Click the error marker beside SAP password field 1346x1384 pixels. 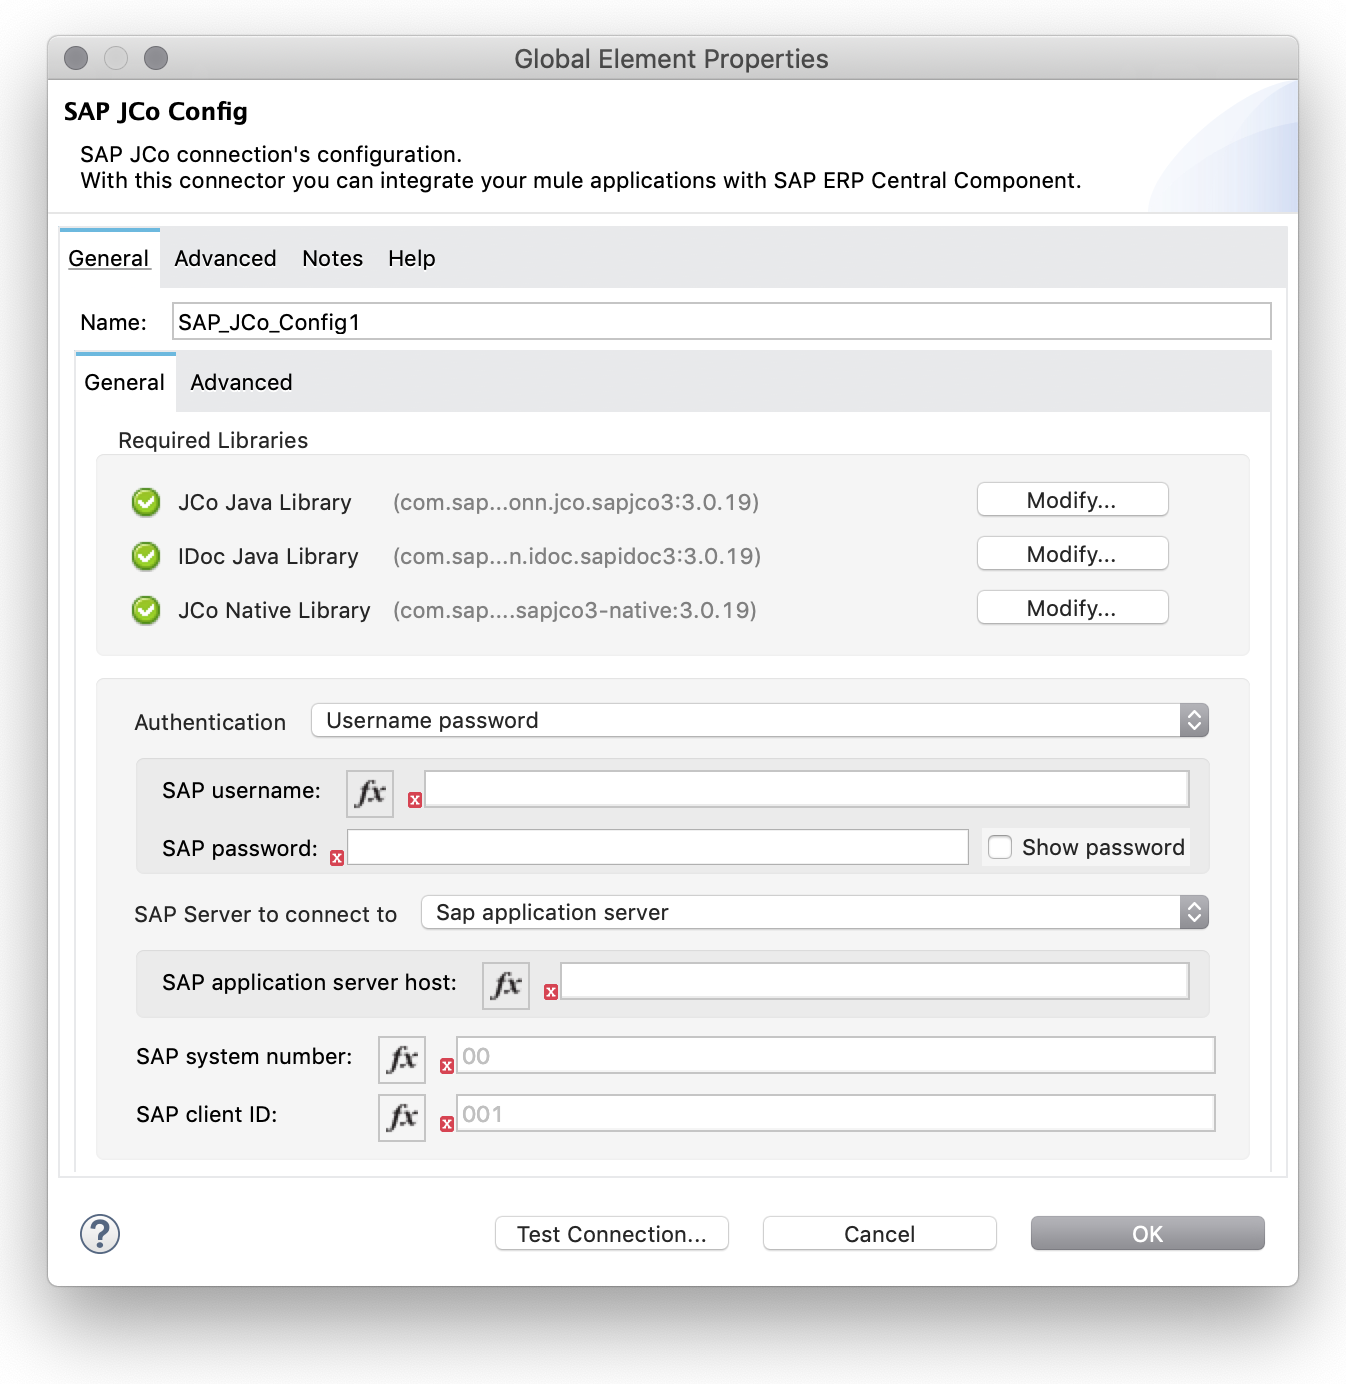[337, 858]
